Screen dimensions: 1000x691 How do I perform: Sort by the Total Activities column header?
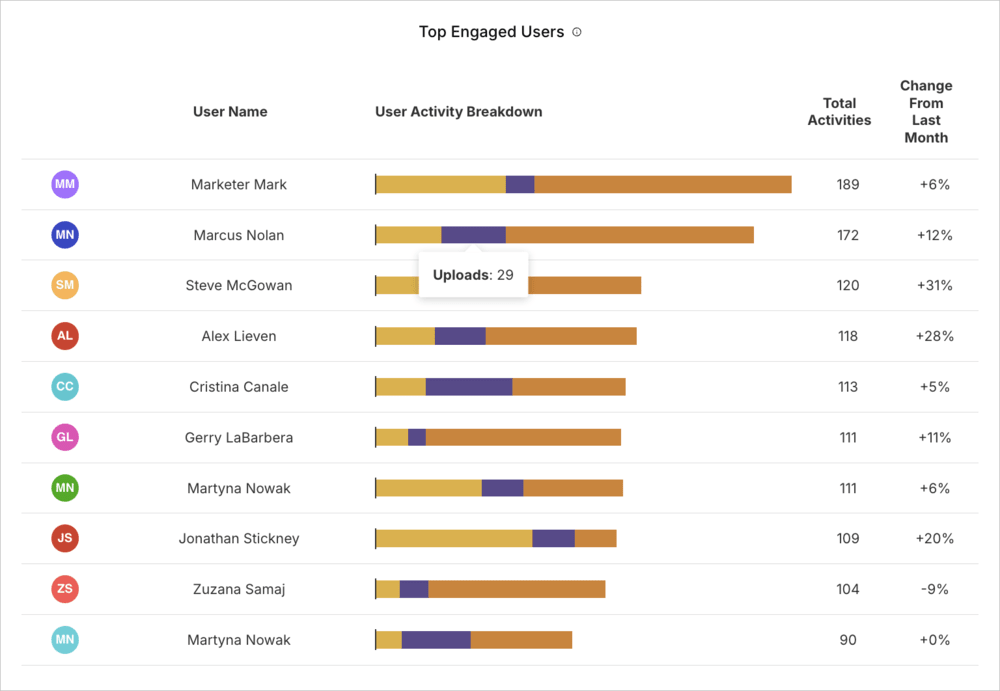click(x=839, y=111)
